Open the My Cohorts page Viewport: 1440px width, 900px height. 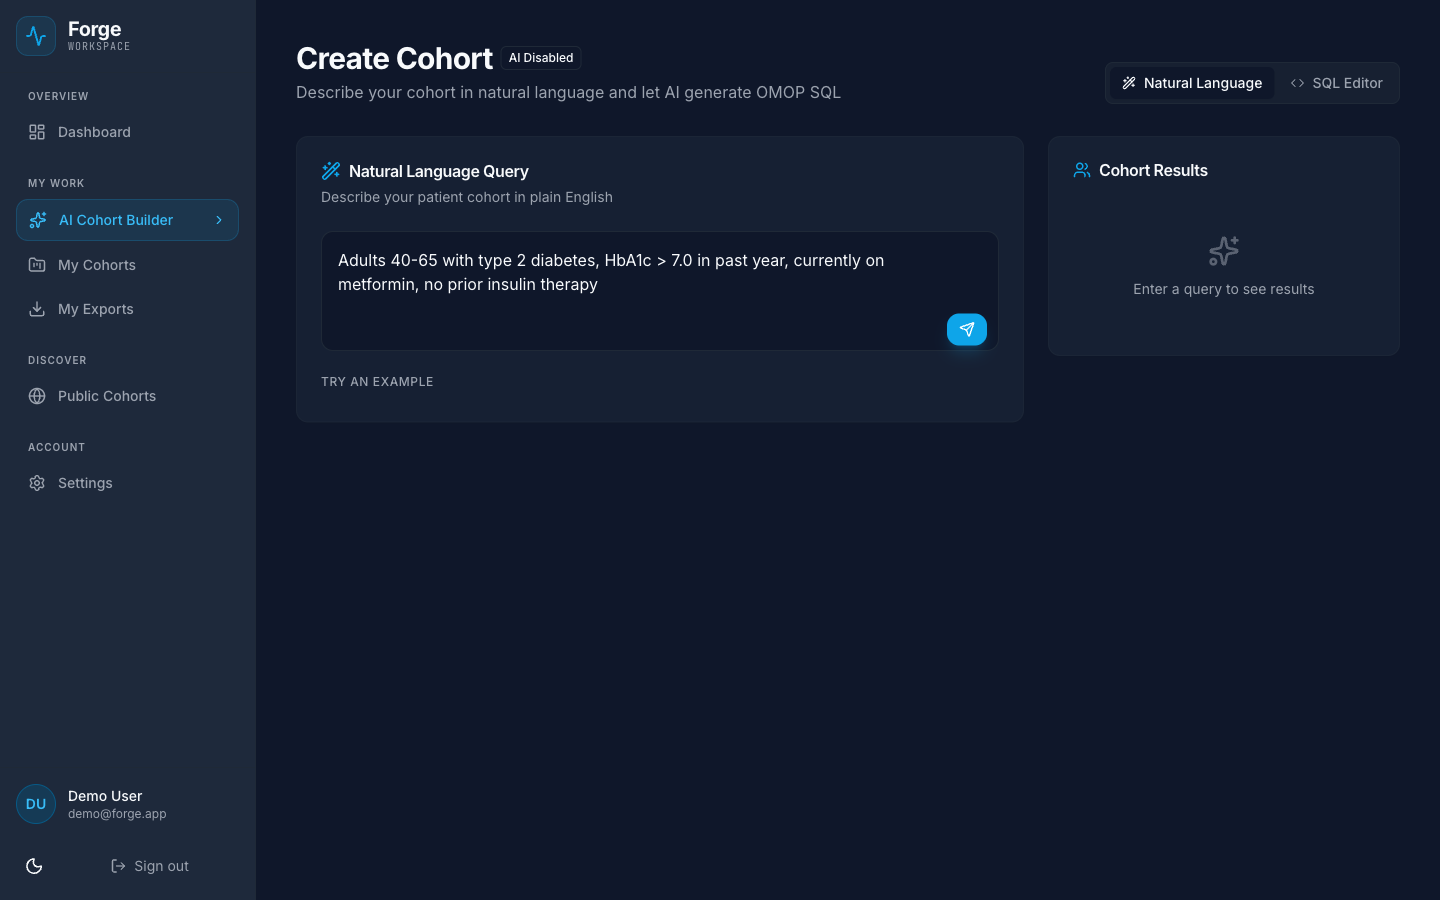(x=97, y=265)
